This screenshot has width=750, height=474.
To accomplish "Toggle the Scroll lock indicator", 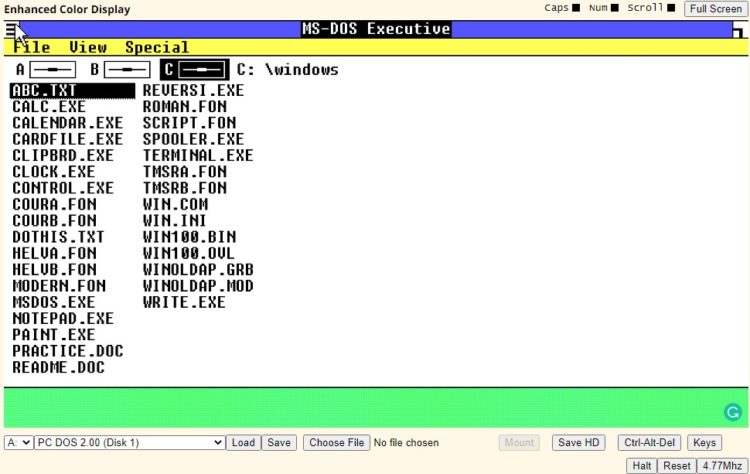I will tap(671, 8).
